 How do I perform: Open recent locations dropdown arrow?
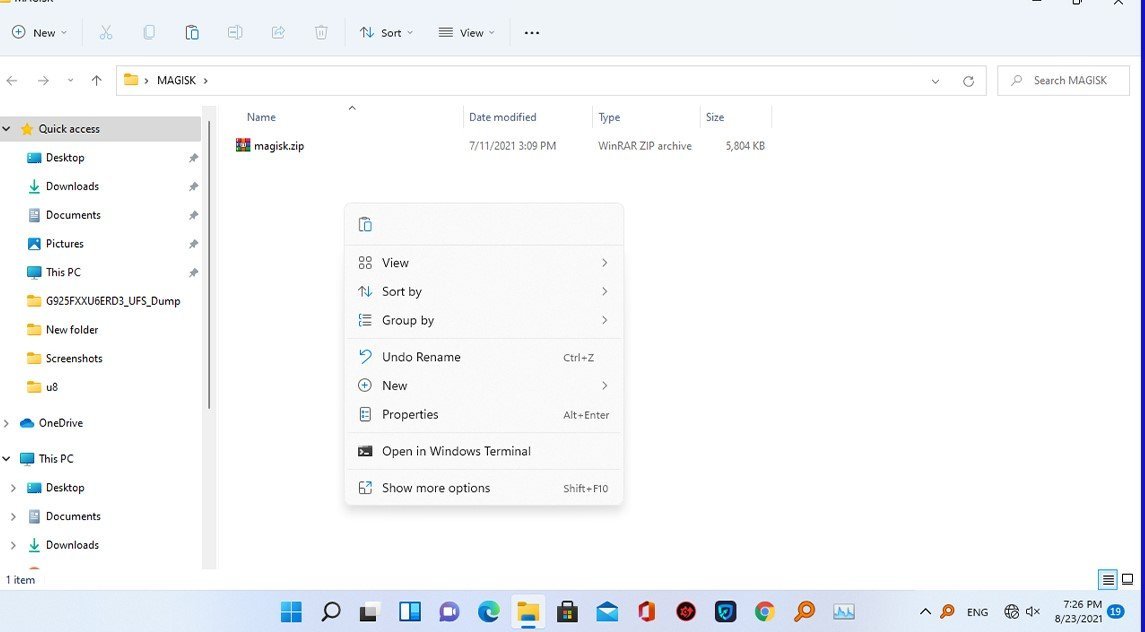[70, 80]
